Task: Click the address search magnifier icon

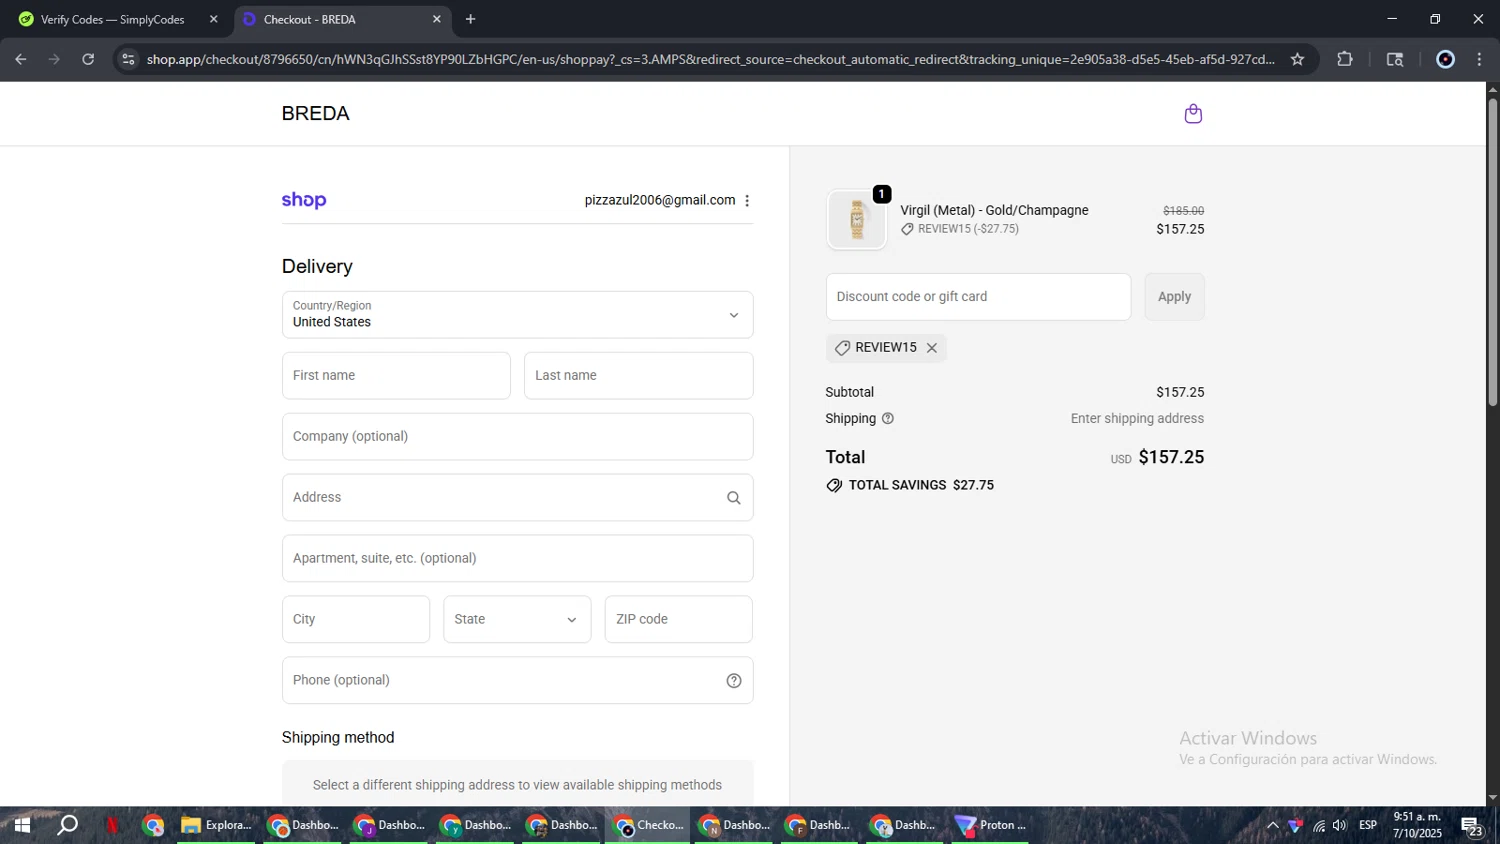Action: tap(733, 498)
